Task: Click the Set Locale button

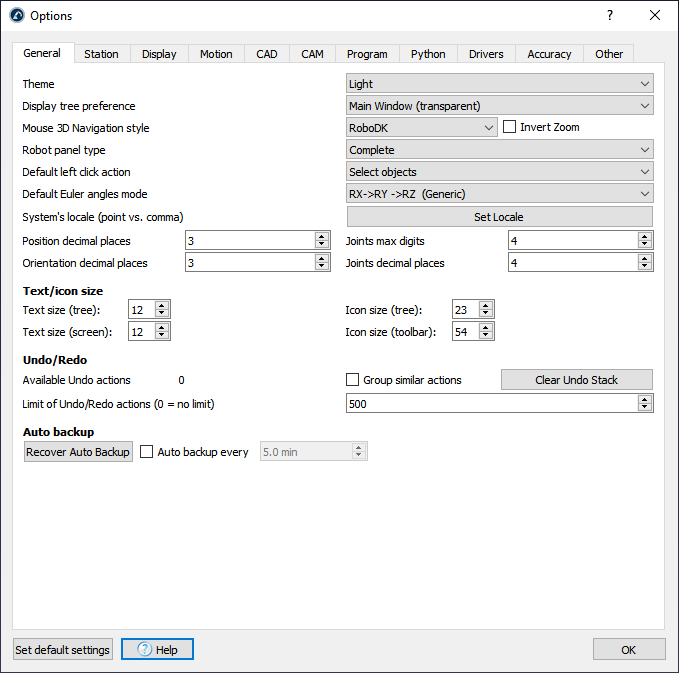Action: 499,217
